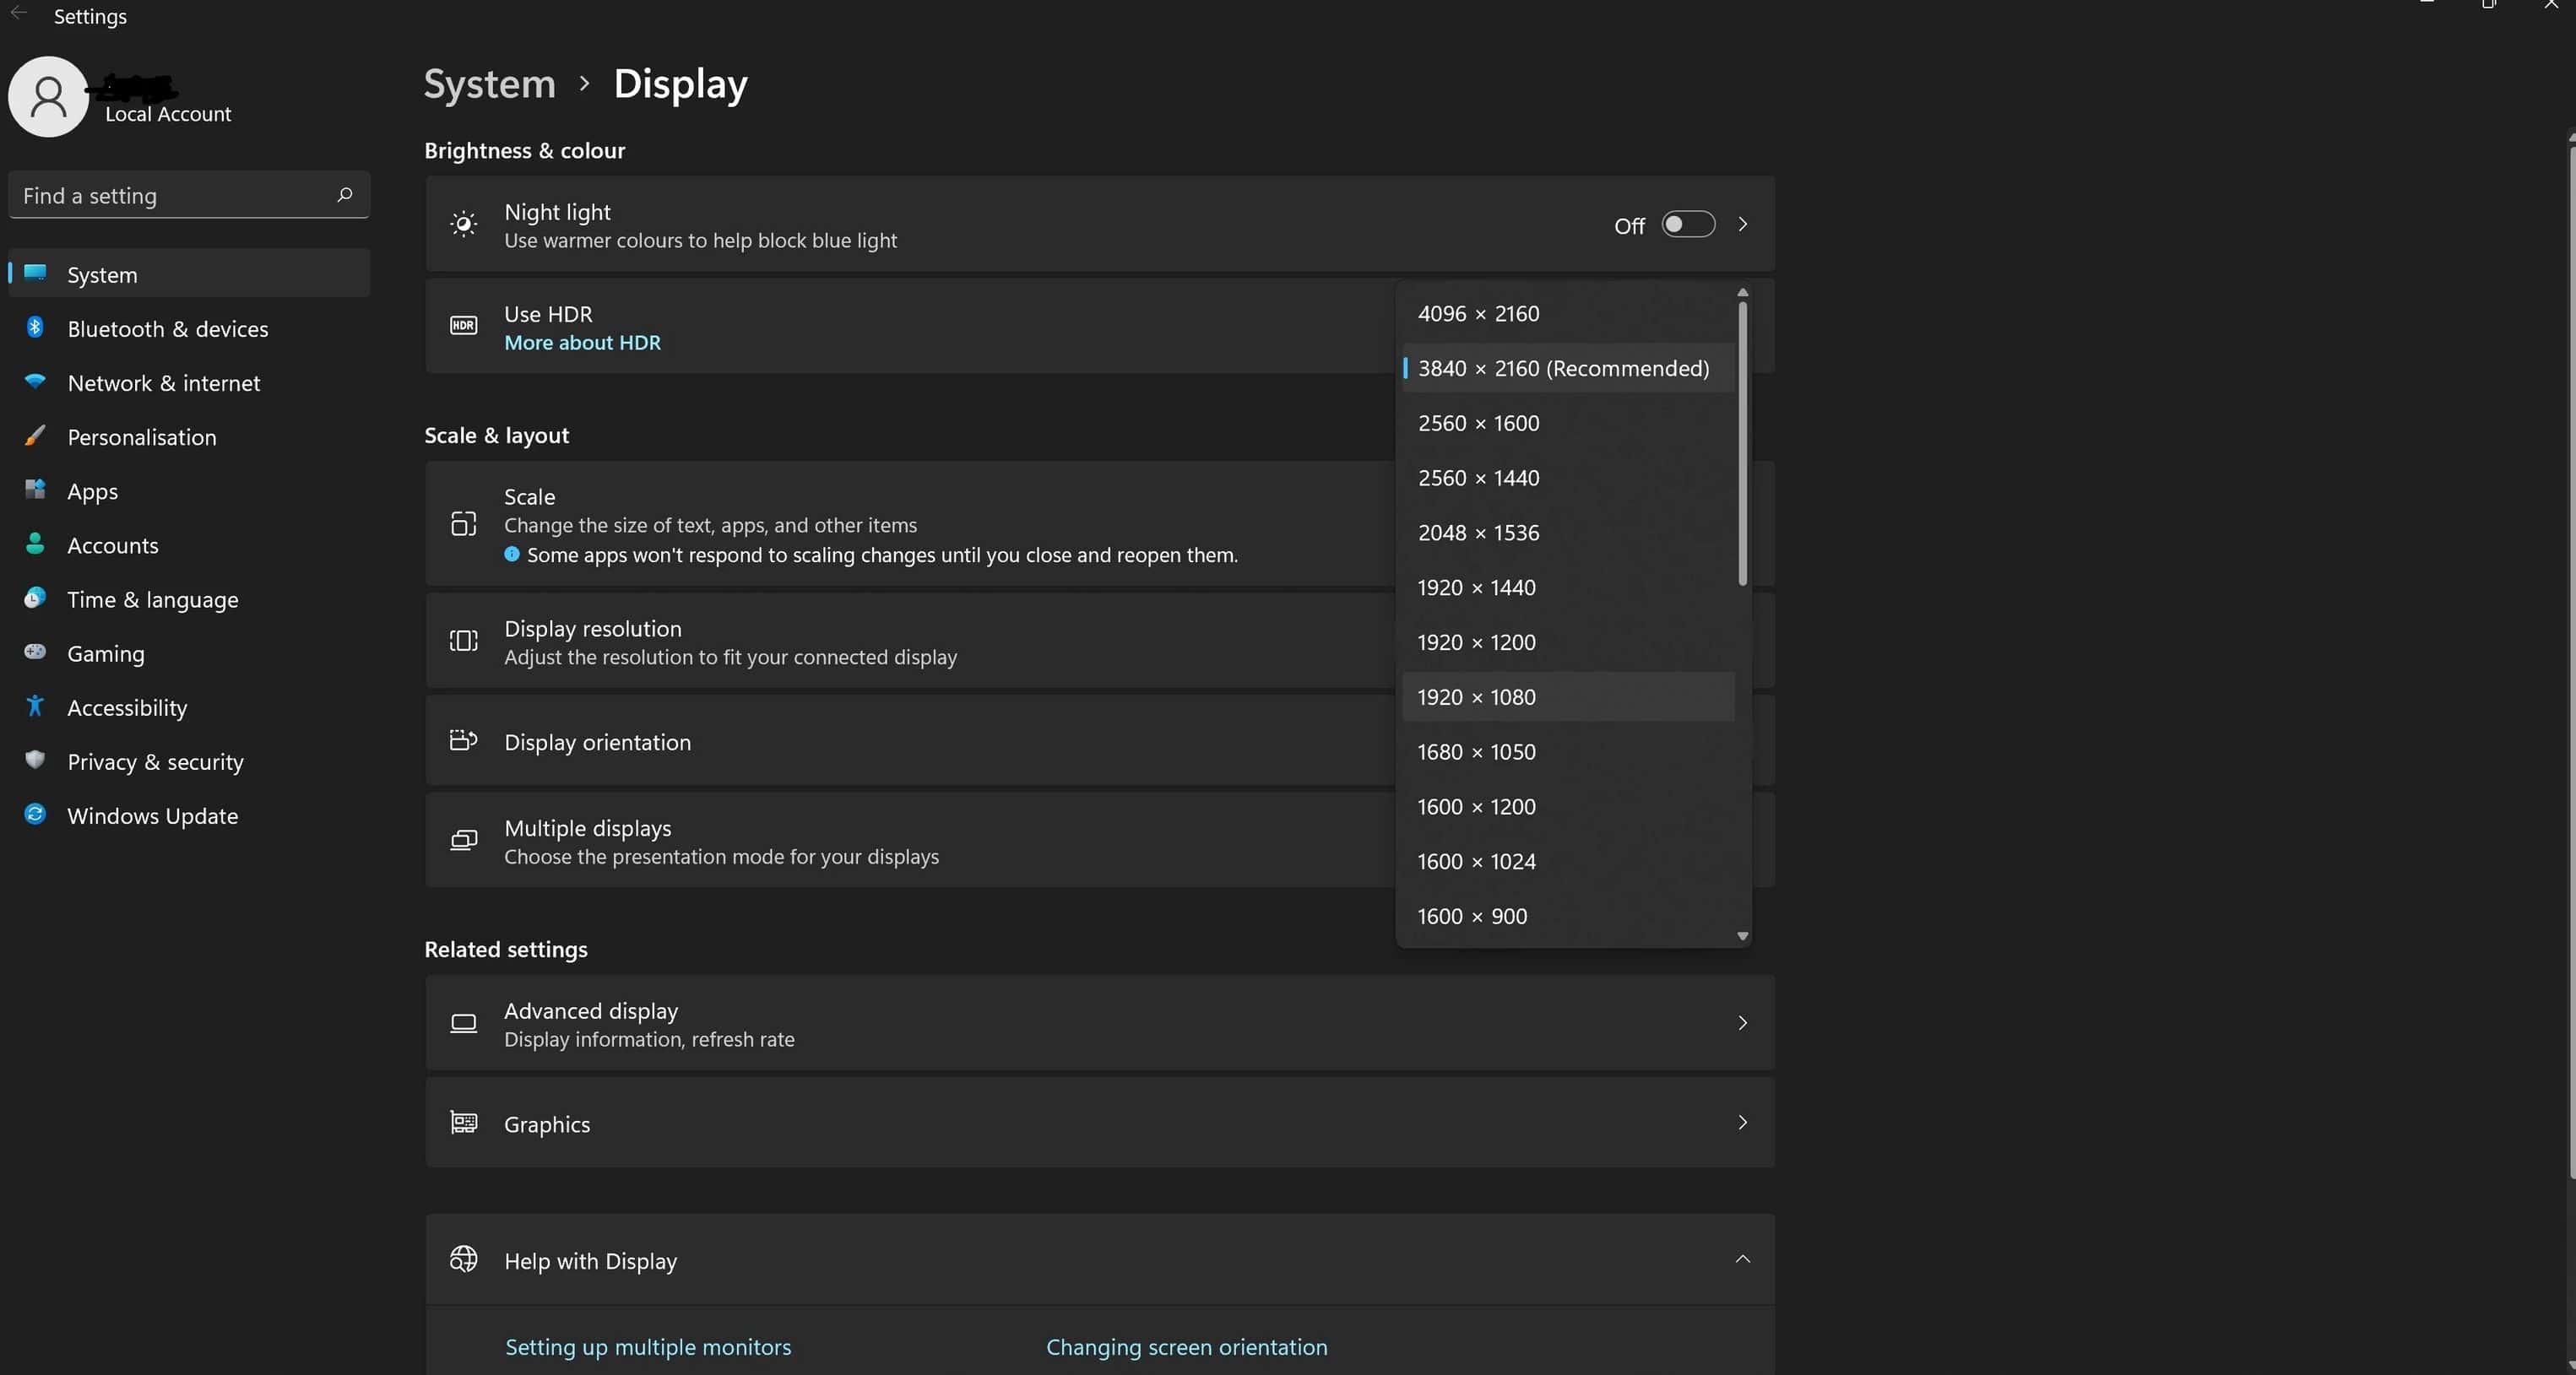
Task: Choose 3840 × 2160 (Recommended) resolution
Action: [1563, 369]
